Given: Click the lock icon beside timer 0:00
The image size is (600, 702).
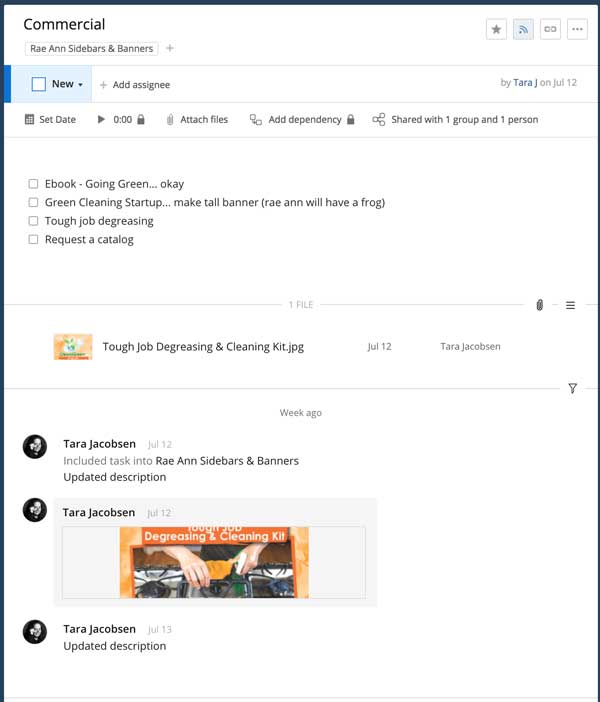Looking at the screenshot, I should [141, 119].
